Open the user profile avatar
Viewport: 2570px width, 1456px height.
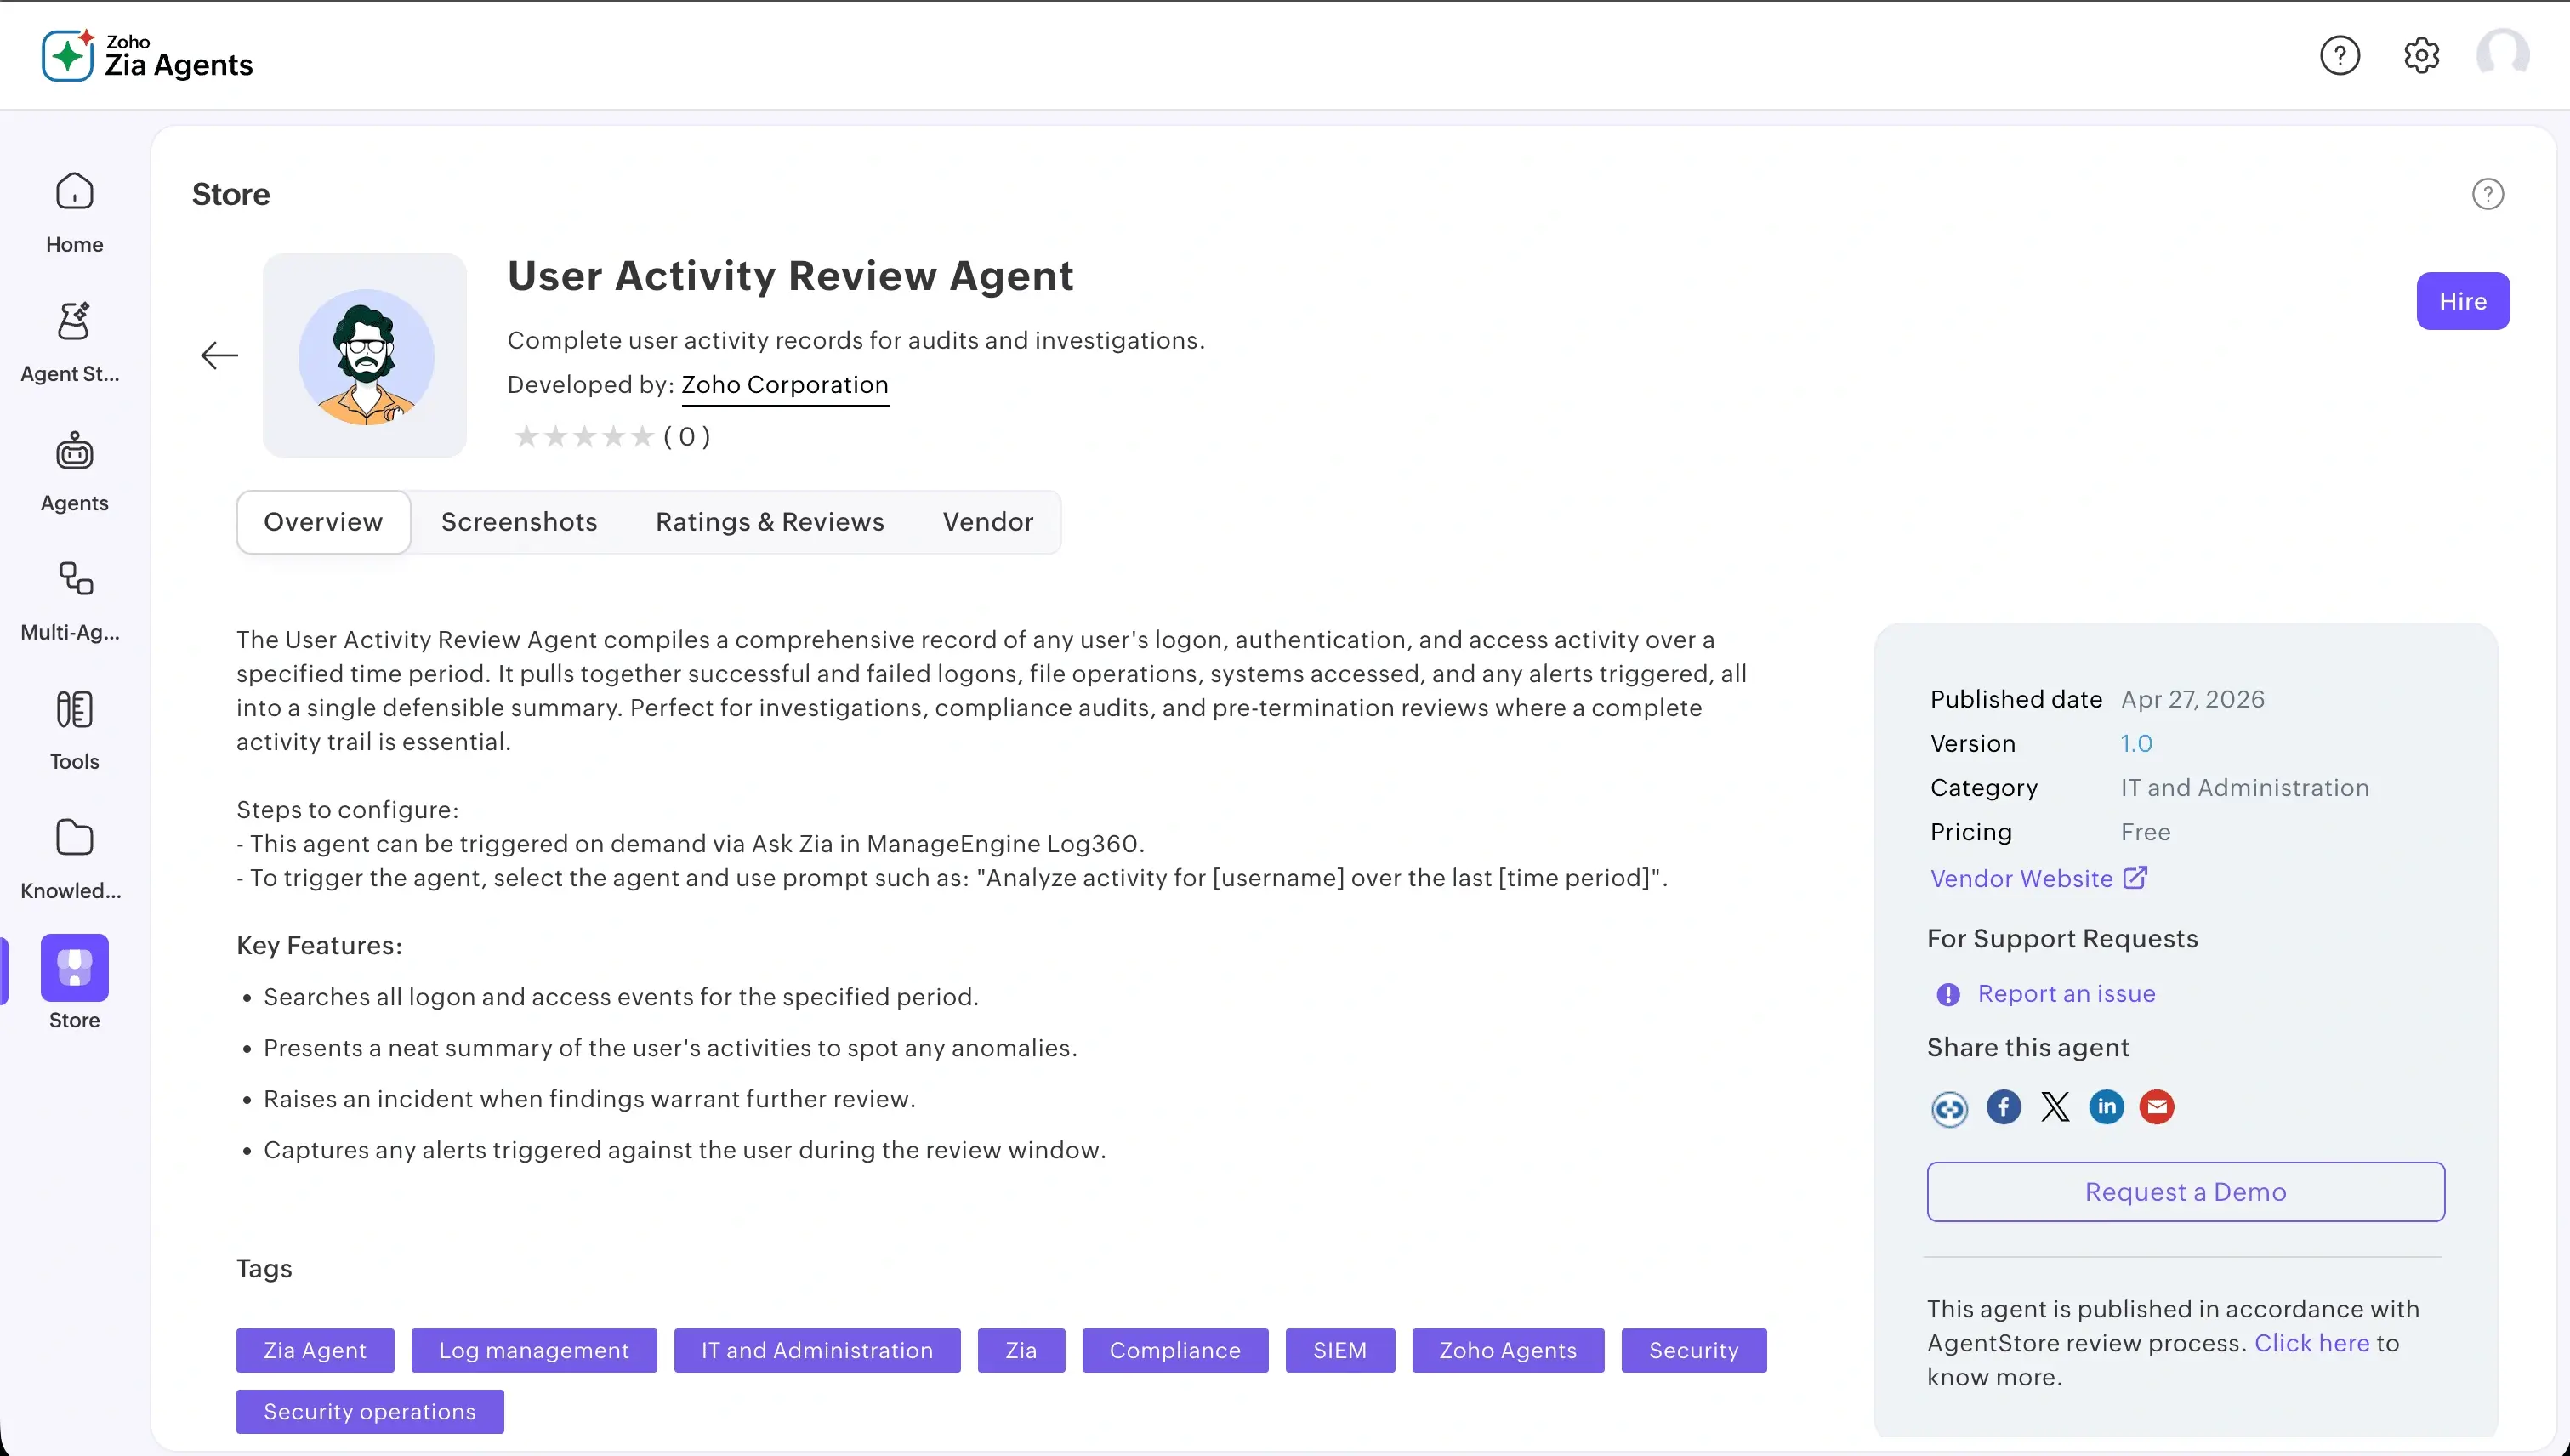click(x=2502, y=55)
